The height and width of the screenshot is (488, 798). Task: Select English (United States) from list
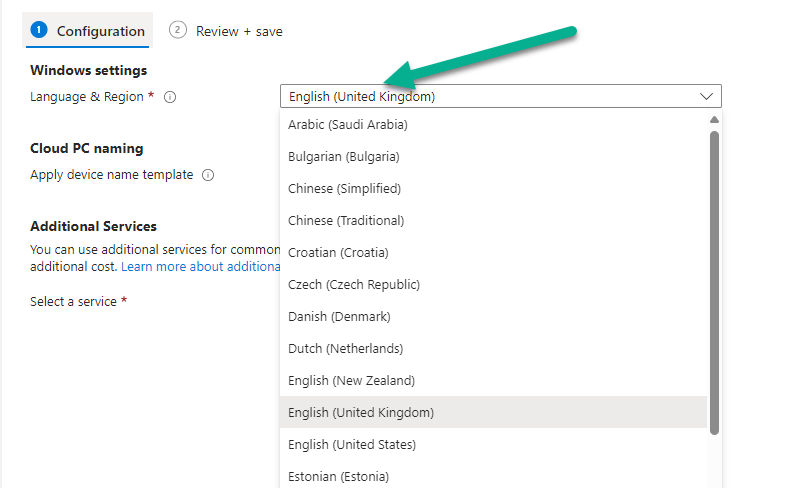(x=352, y=445)
